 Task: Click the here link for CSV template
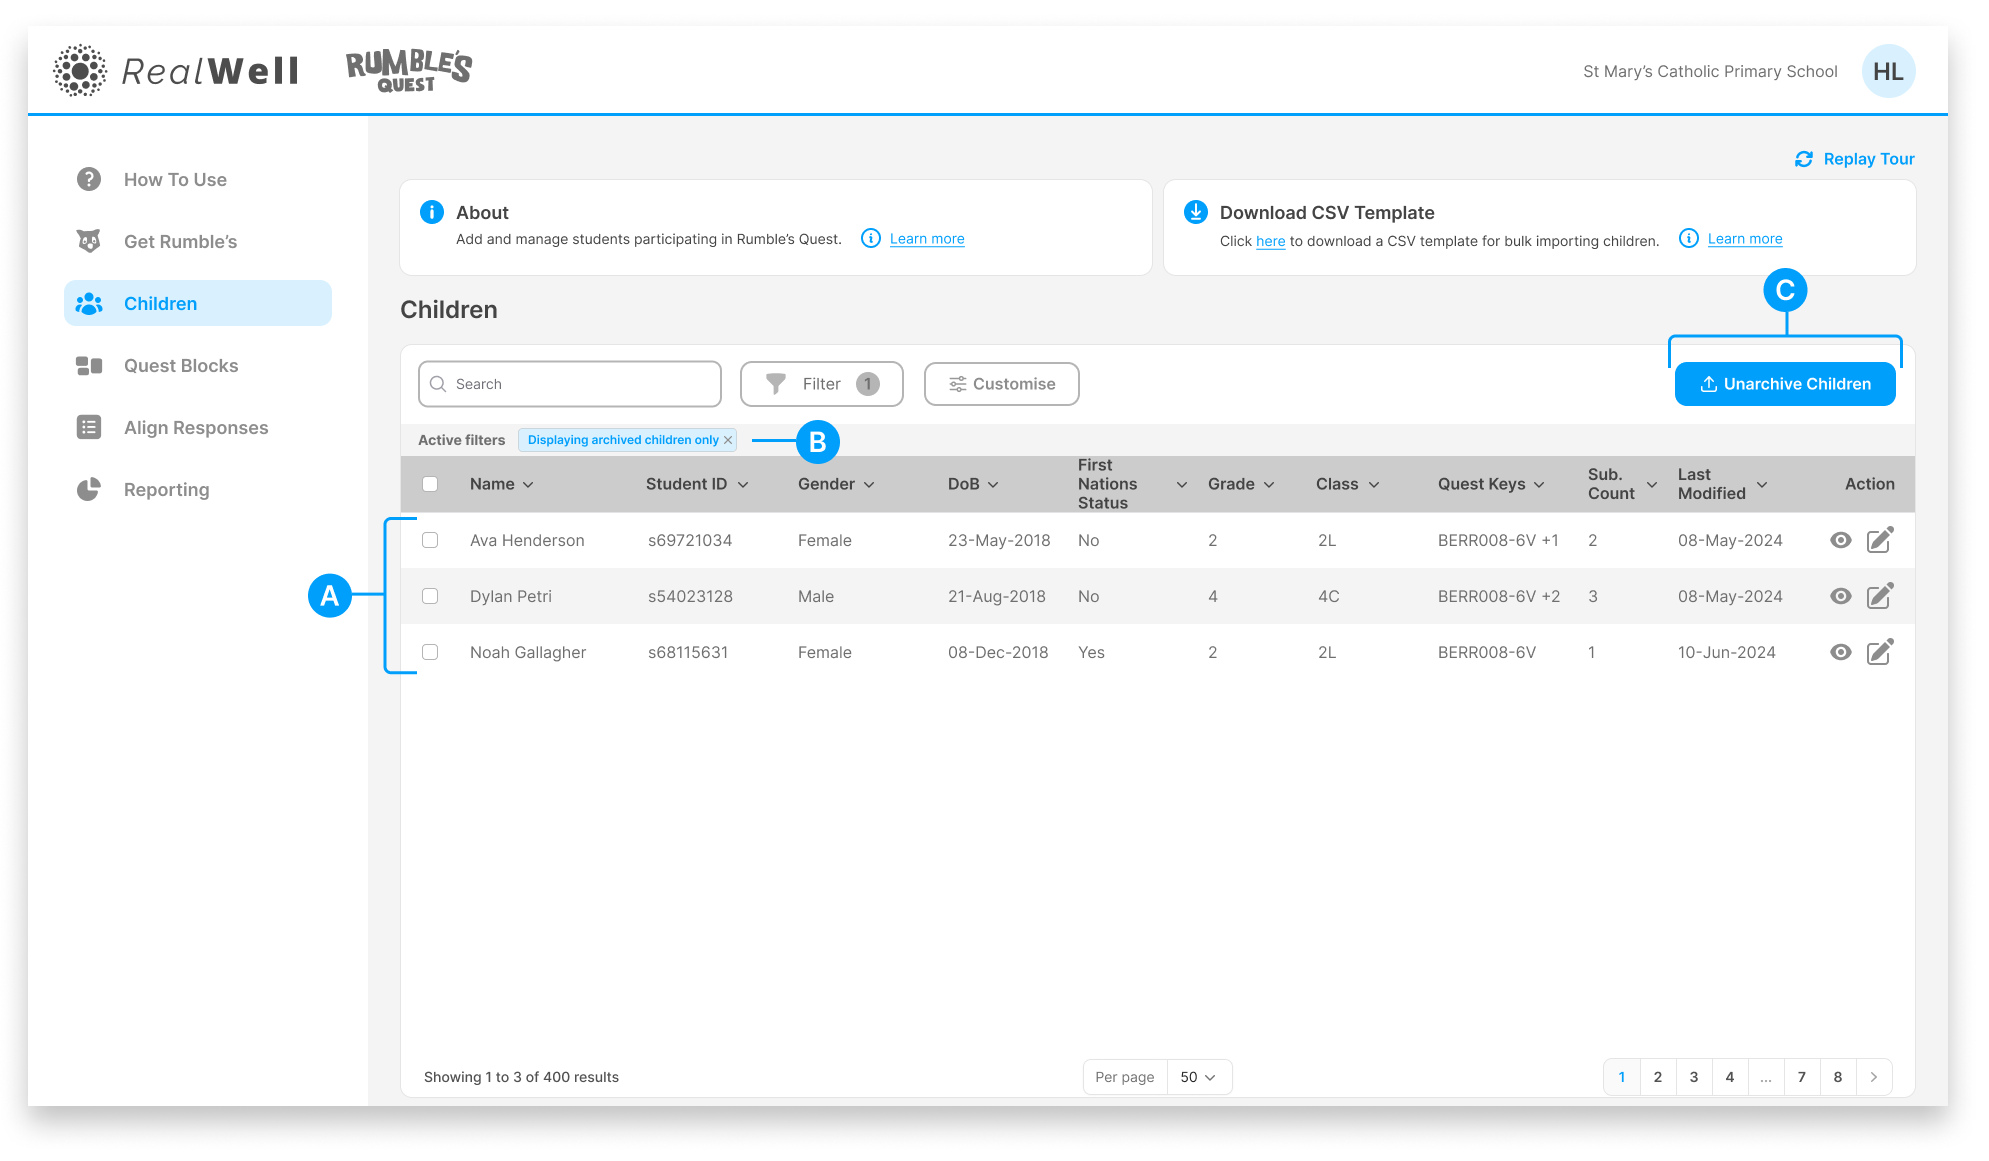[x=1270, y=241]
